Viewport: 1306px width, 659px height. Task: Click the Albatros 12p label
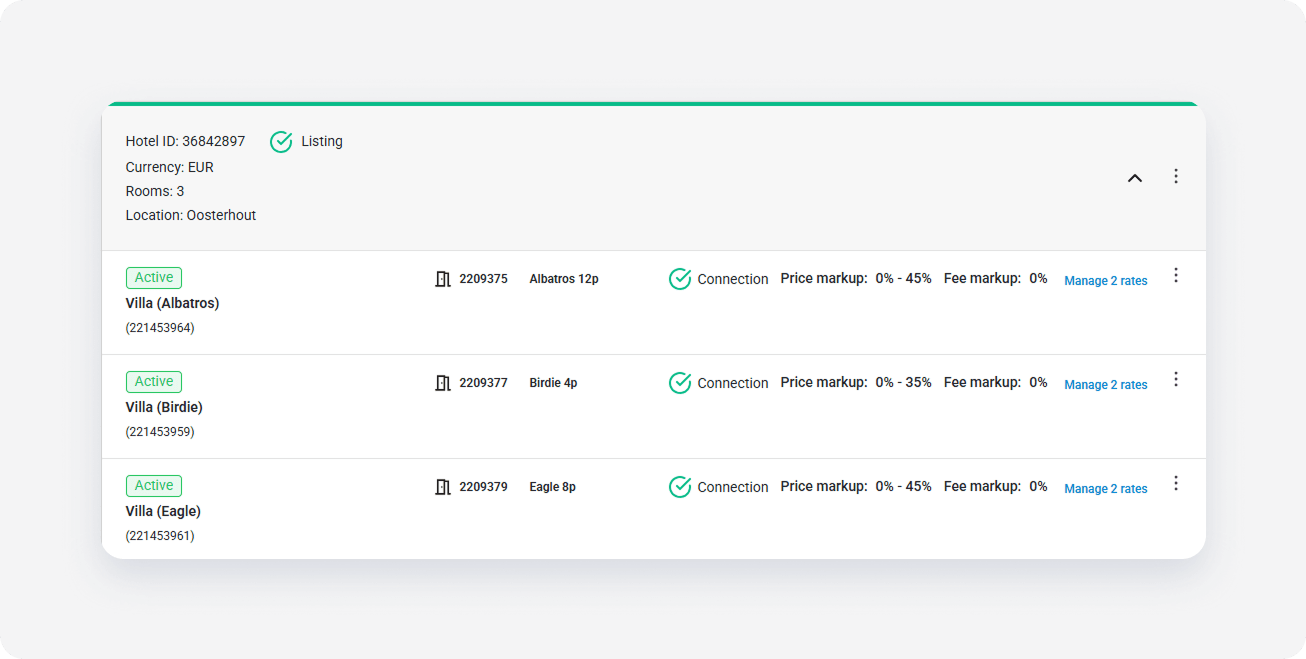tap(564, 279)
